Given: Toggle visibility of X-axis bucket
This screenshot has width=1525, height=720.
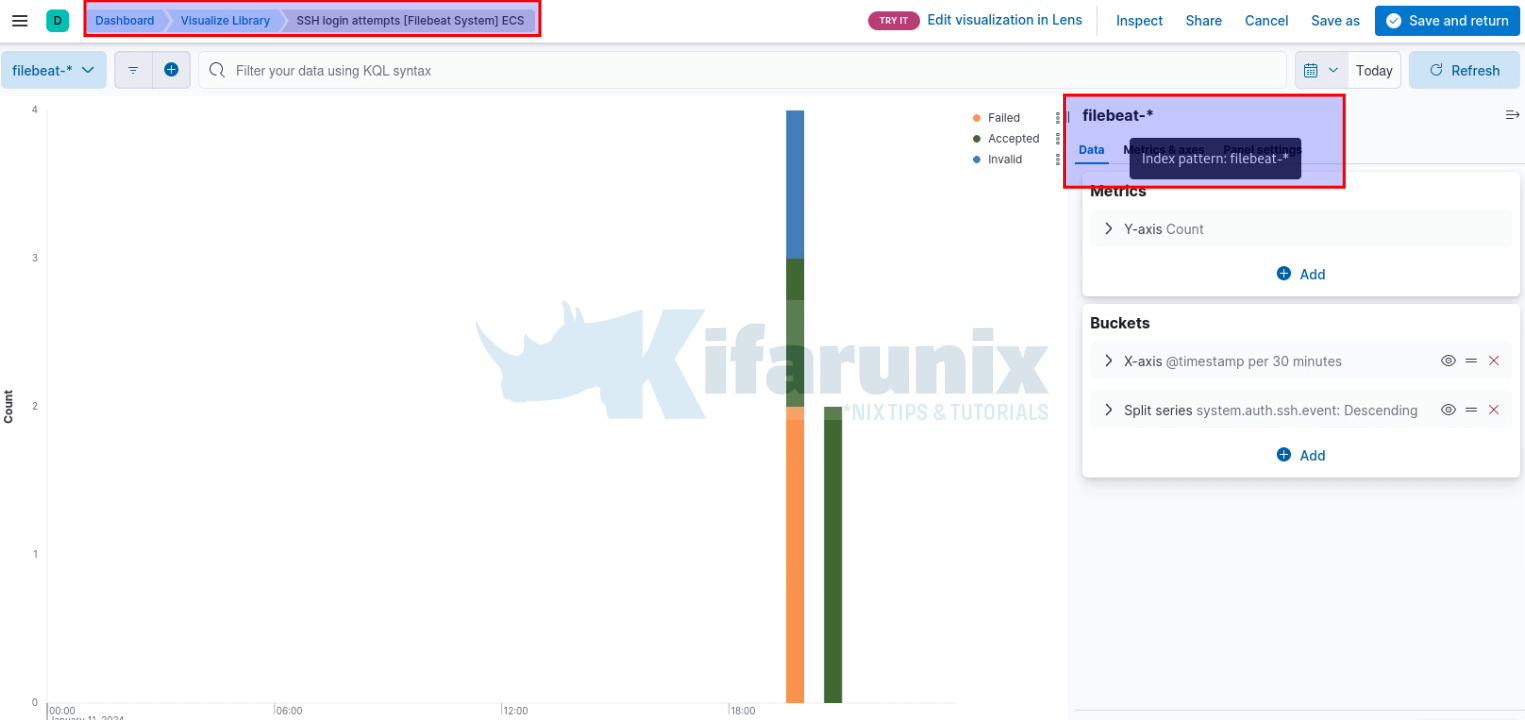Looking at the screenshot, I should [1447, 361].
